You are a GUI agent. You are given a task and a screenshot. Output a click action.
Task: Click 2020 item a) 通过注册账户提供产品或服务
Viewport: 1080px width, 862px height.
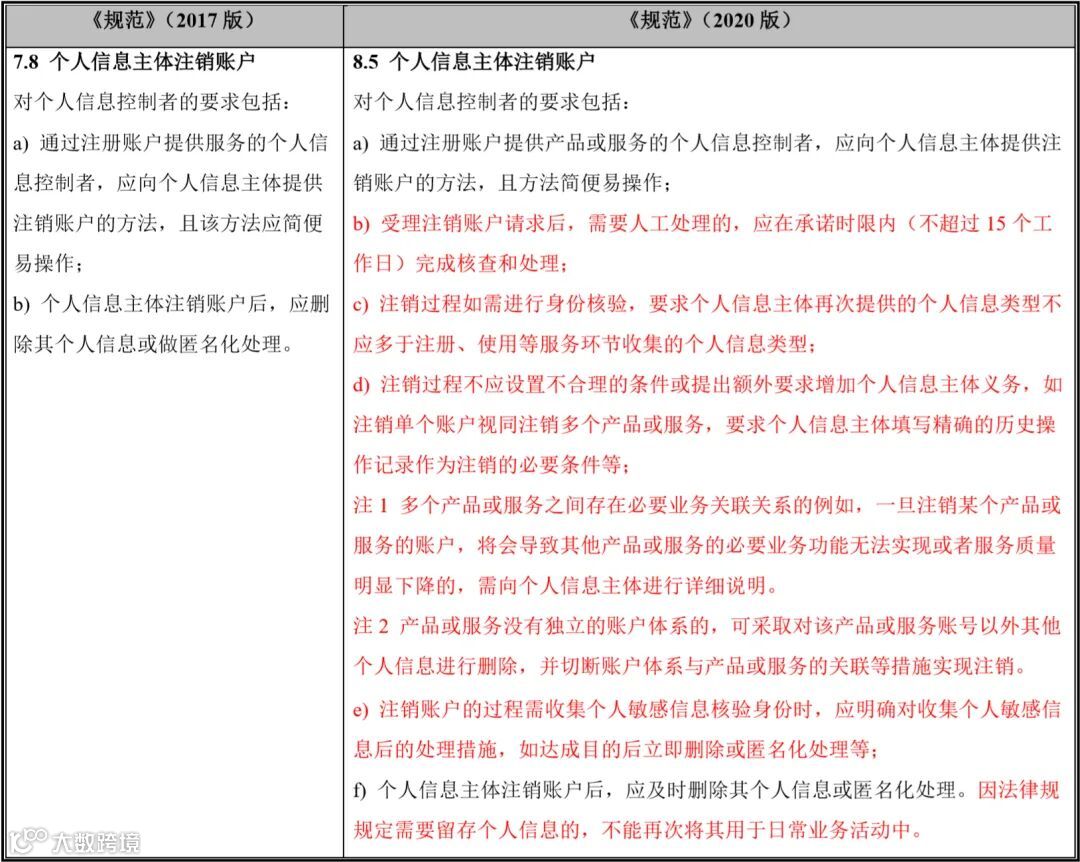coord(707,143)
